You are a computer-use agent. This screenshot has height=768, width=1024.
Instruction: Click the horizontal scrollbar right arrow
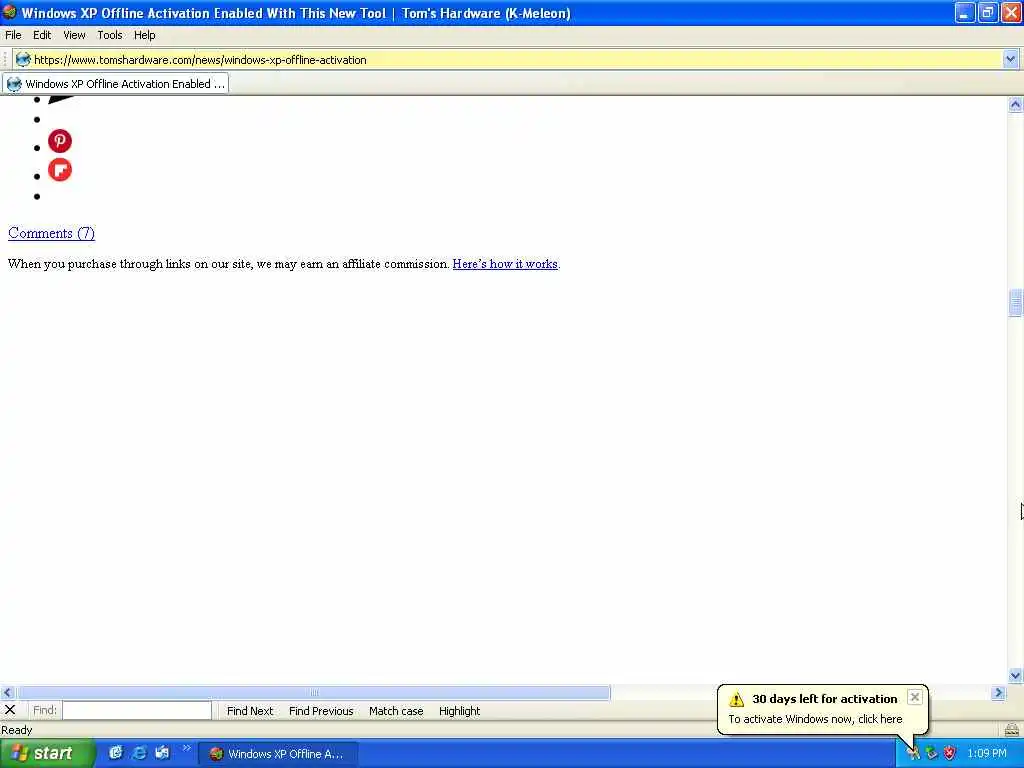[999, 692]
